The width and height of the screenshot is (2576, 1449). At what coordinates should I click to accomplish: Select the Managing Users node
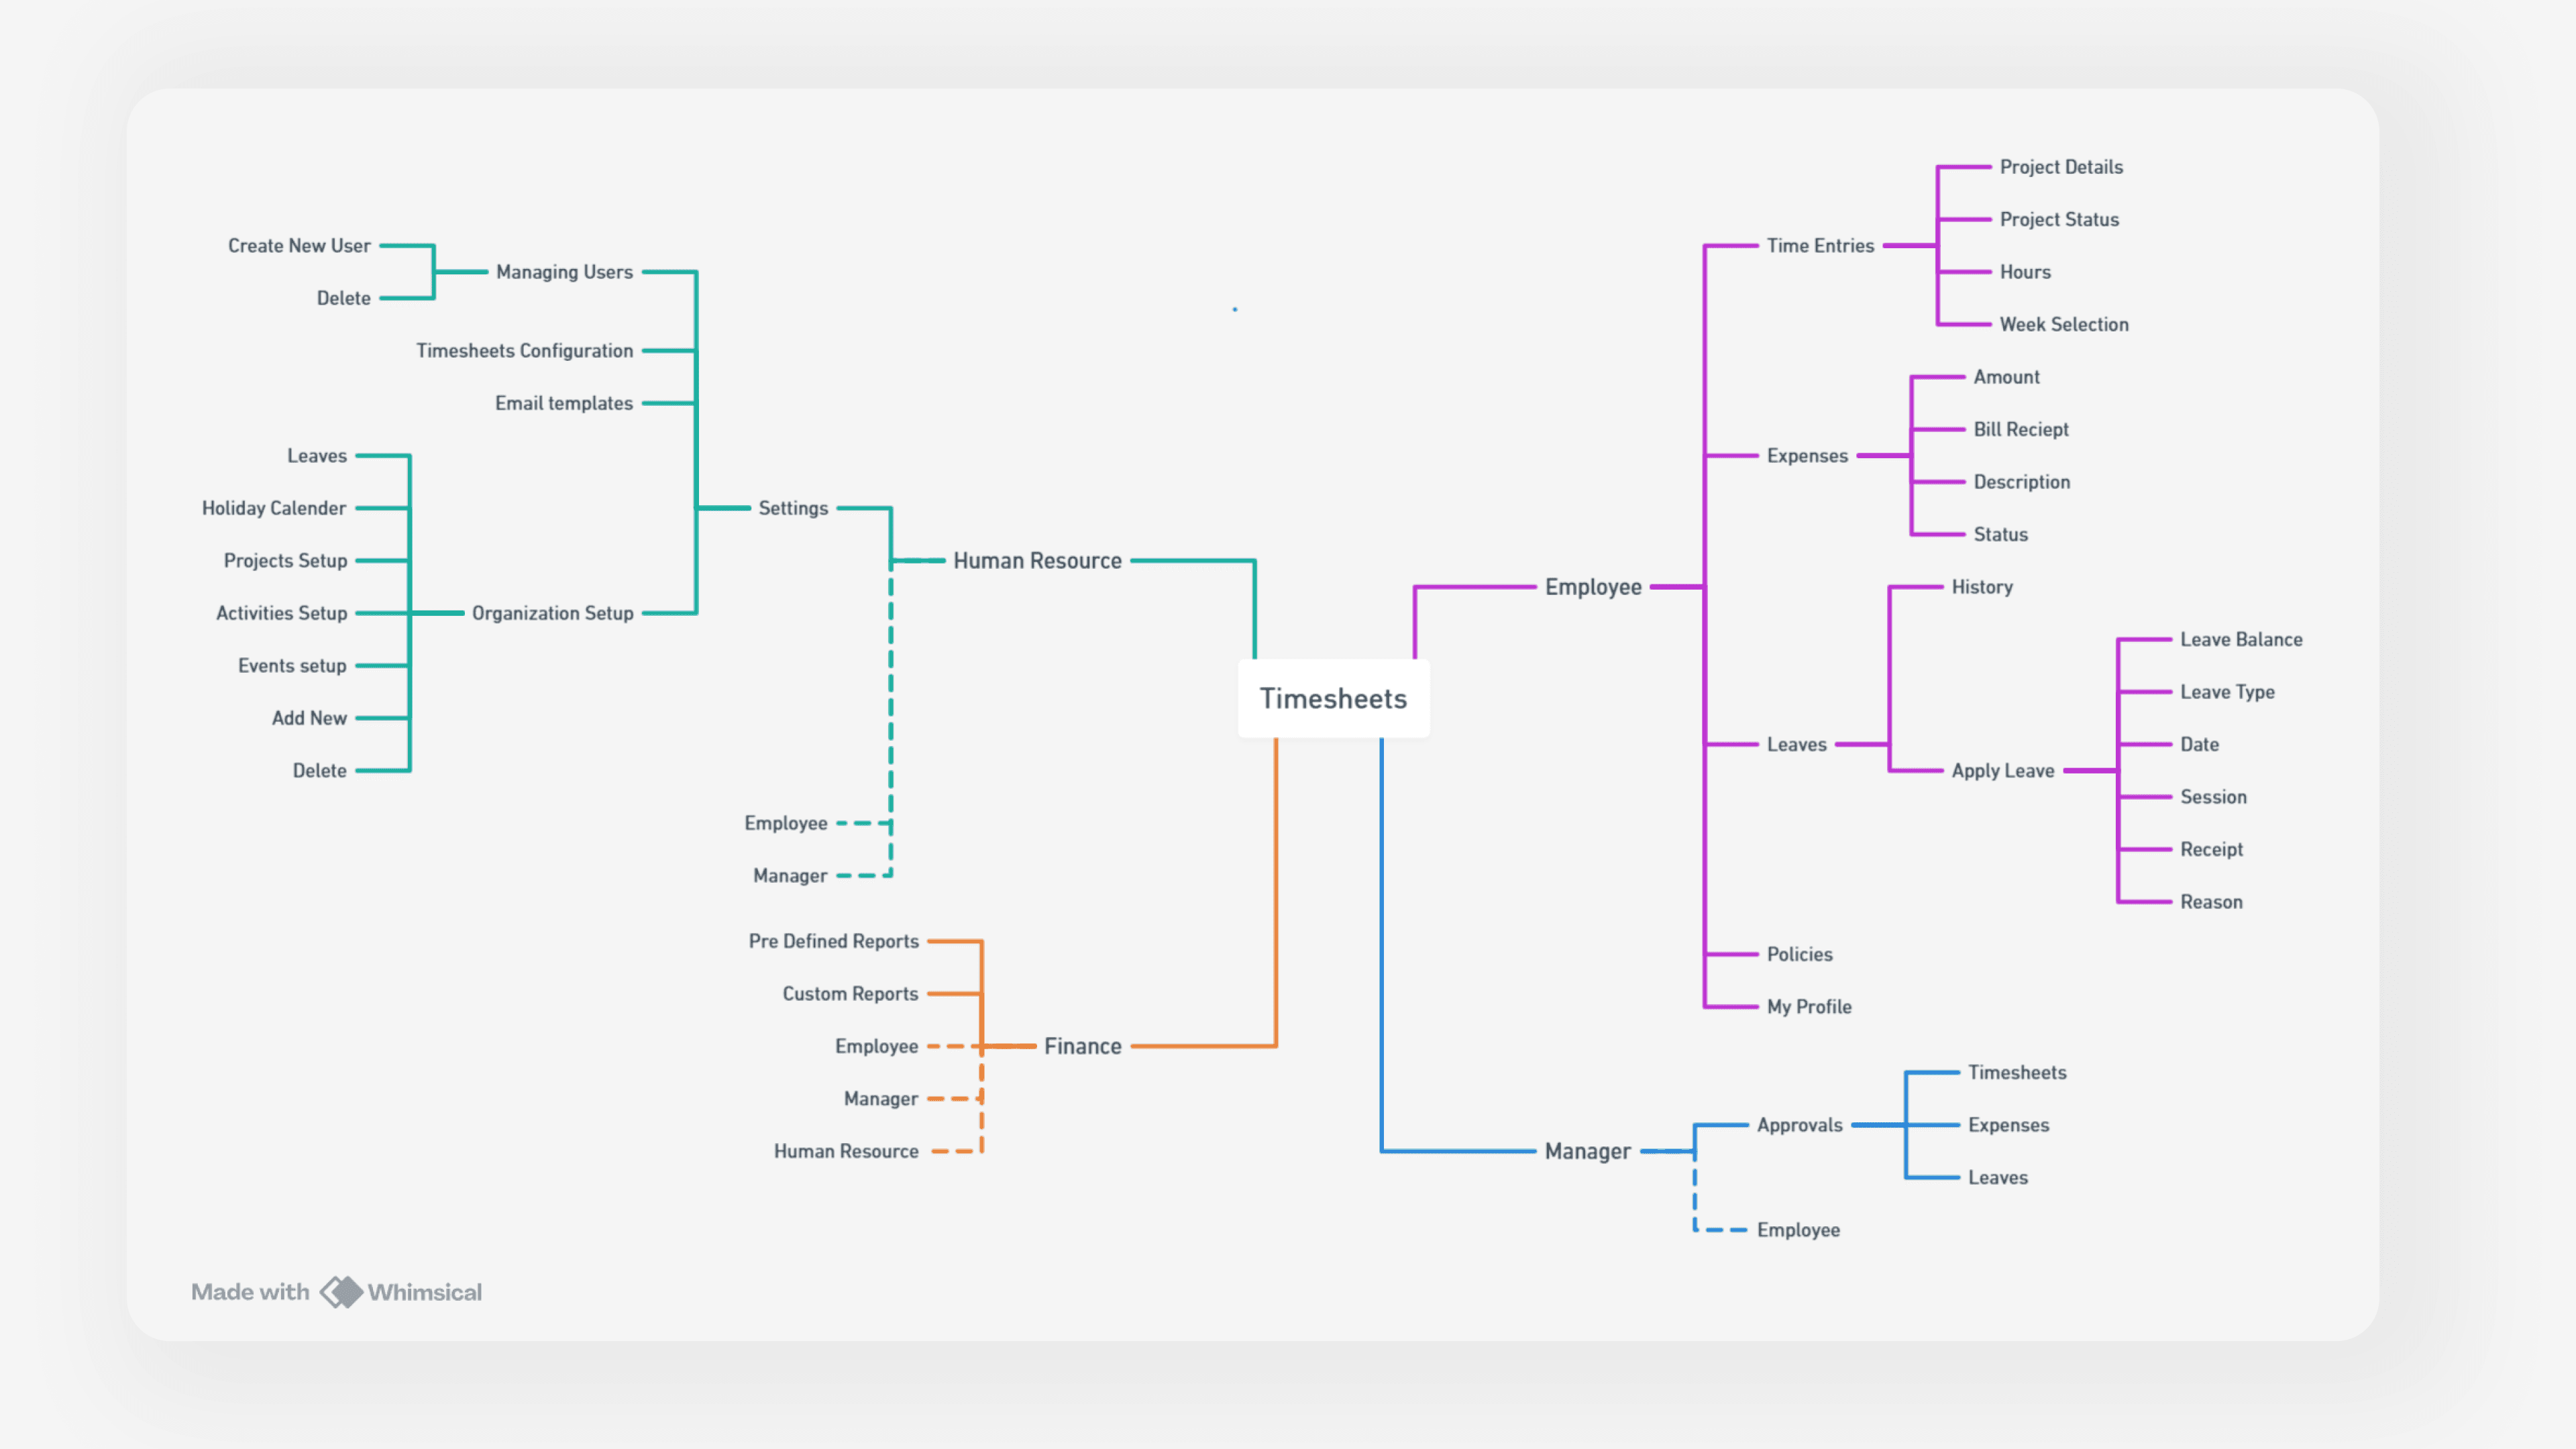[x=564, y=272]
